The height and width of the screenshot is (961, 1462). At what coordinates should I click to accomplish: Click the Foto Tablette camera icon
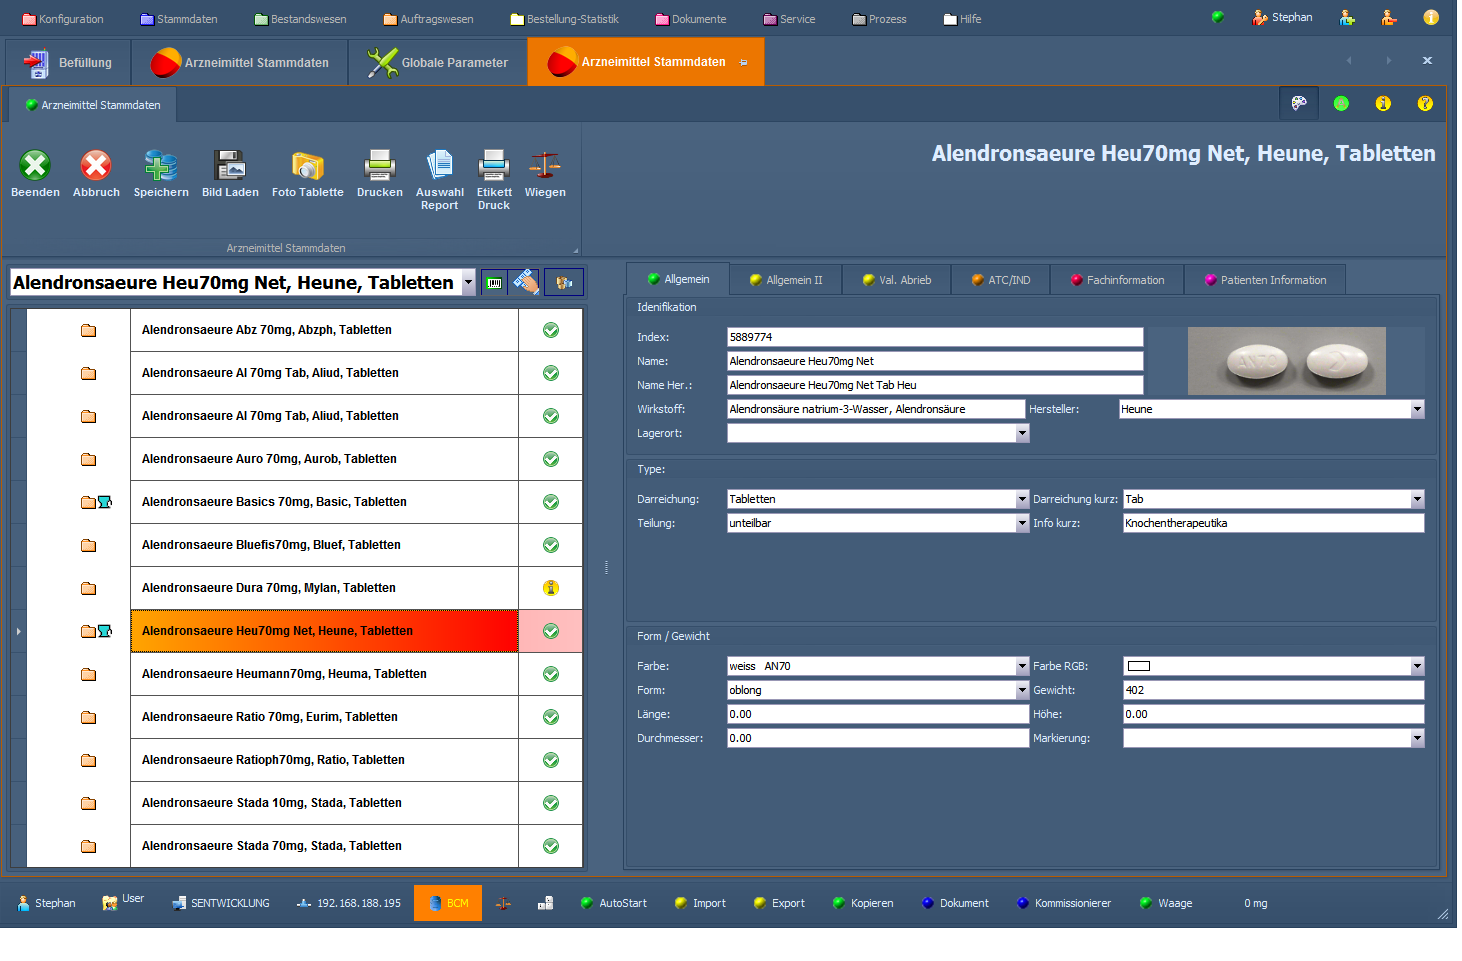[x=307, y=166]
